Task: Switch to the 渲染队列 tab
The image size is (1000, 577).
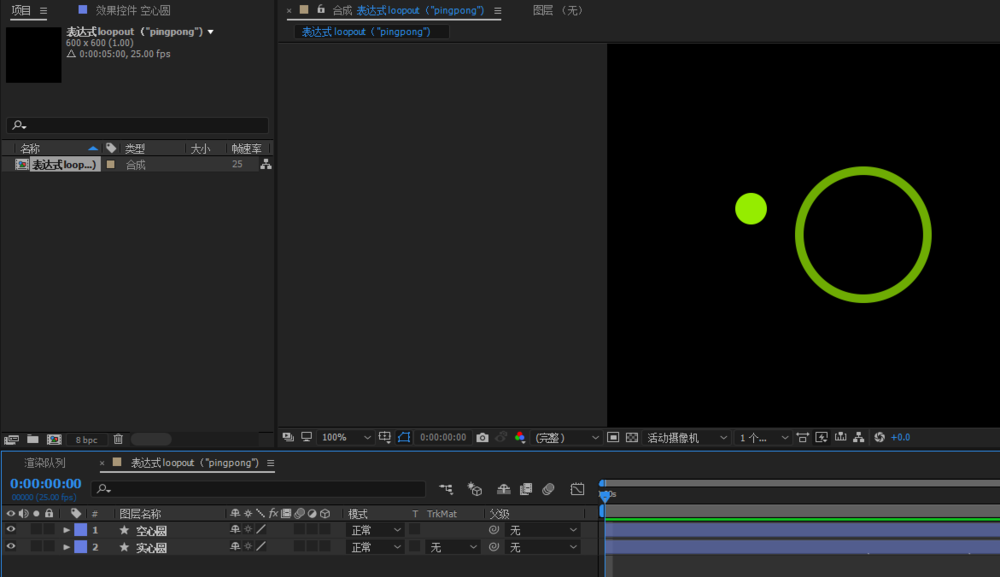Action: [x=45, y=463]
